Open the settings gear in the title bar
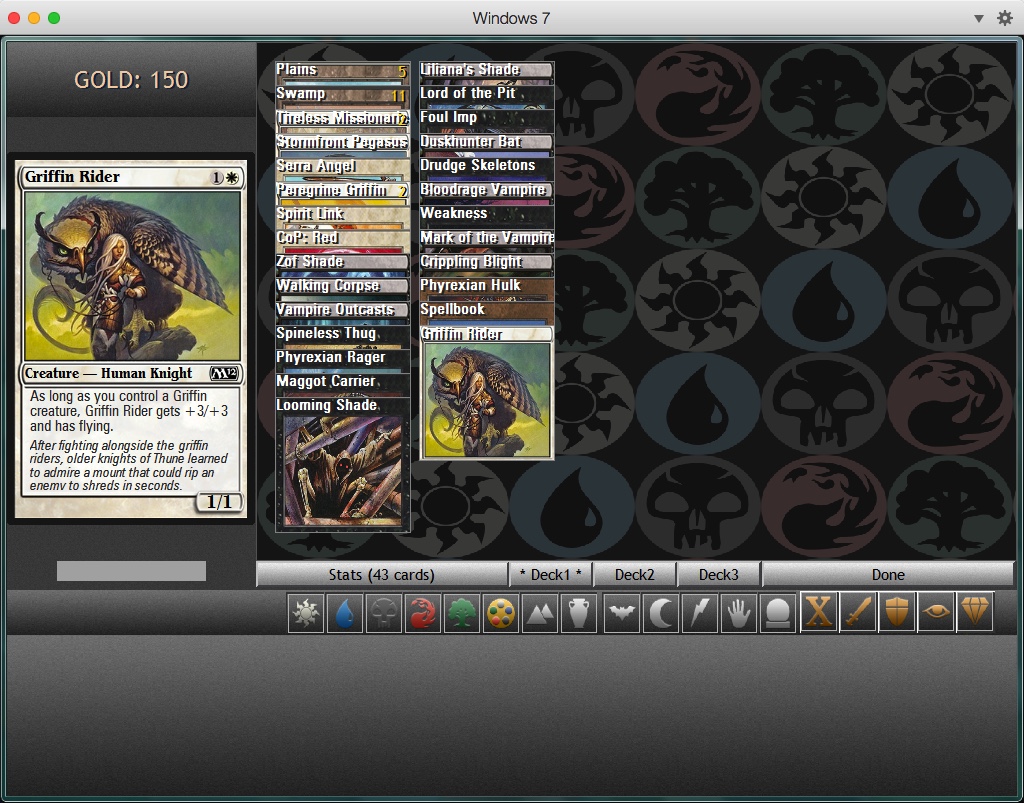The width and height of the screenshot is (1024, 803). point(1005,18)
